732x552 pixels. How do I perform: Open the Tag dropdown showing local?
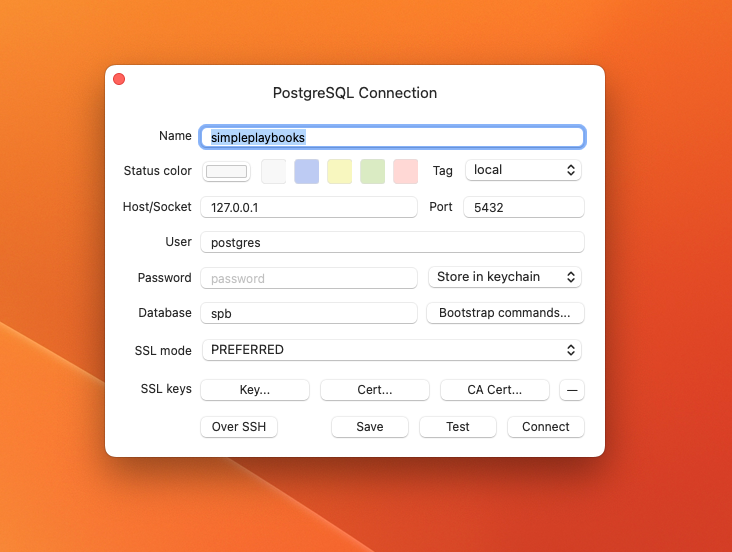(x=523, y=170)
